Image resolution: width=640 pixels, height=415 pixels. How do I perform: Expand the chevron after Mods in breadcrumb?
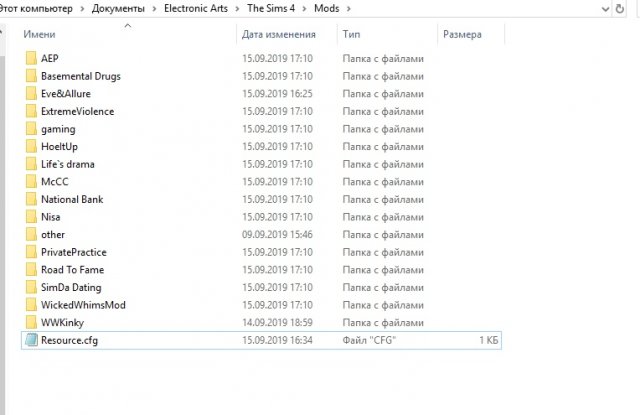tap(349, 9)
